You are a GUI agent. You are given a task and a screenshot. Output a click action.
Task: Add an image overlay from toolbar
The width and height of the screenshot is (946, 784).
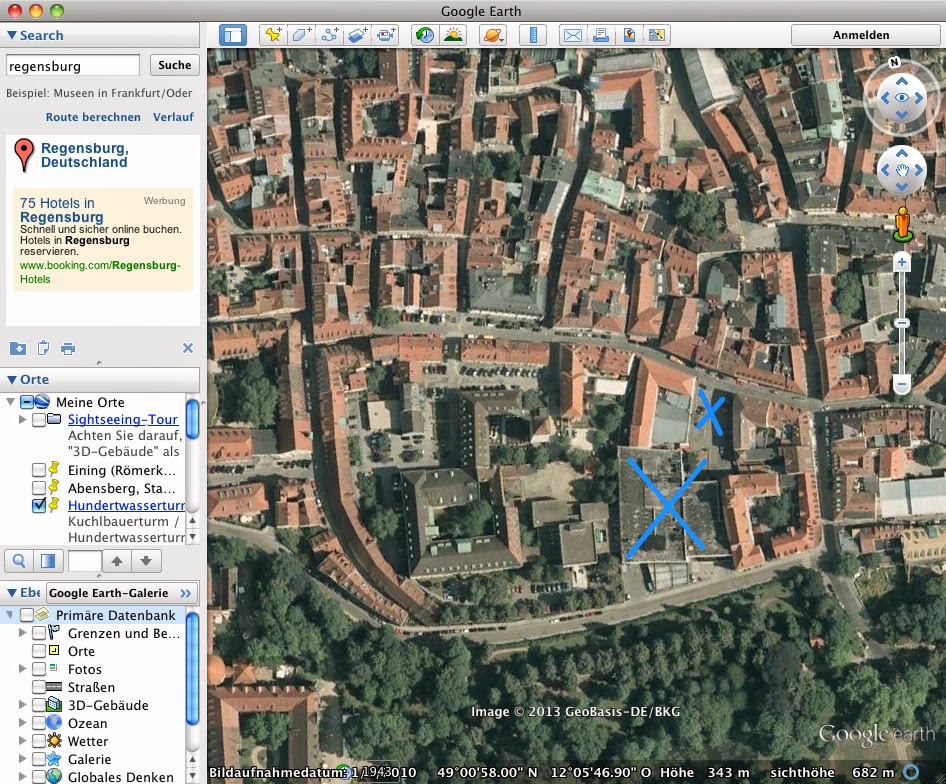click(x=358, y=35)
